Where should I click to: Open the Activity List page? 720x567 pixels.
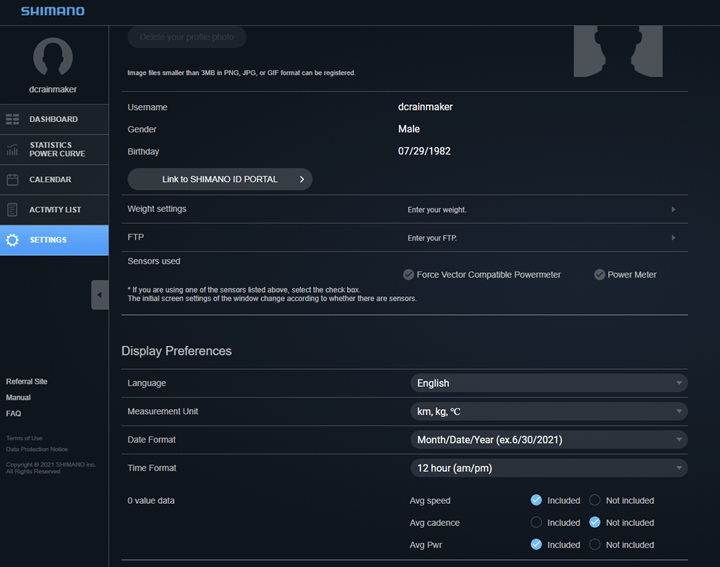click(54, 210)
